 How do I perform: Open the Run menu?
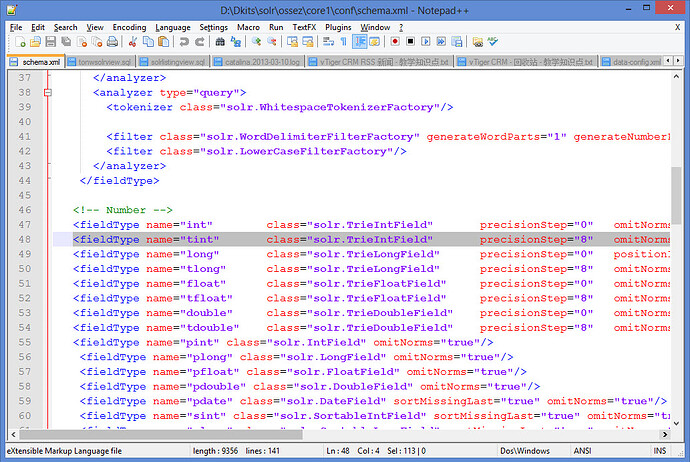pos(276,27)
